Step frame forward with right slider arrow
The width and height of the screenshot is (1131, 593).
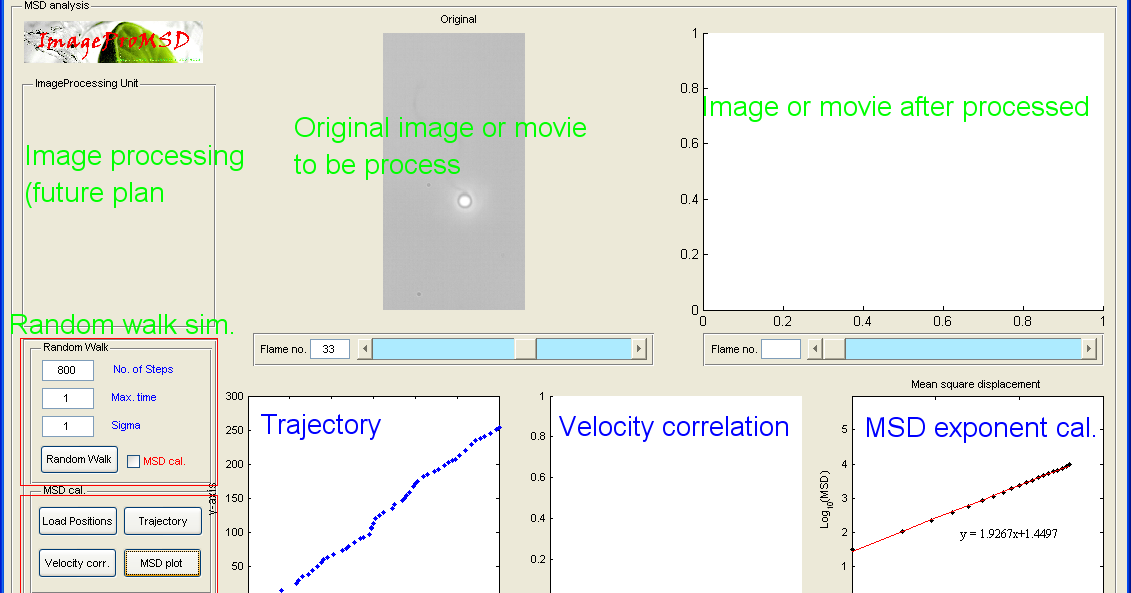click(x=640, y=348)
